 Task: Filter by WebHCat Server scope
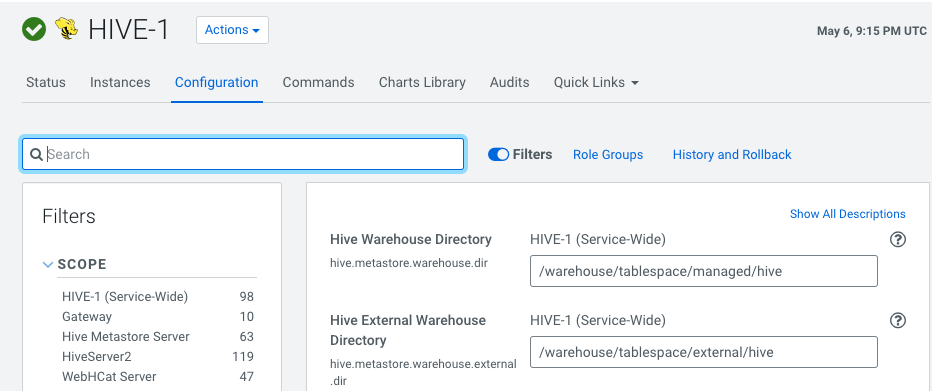tap(109, 377)
